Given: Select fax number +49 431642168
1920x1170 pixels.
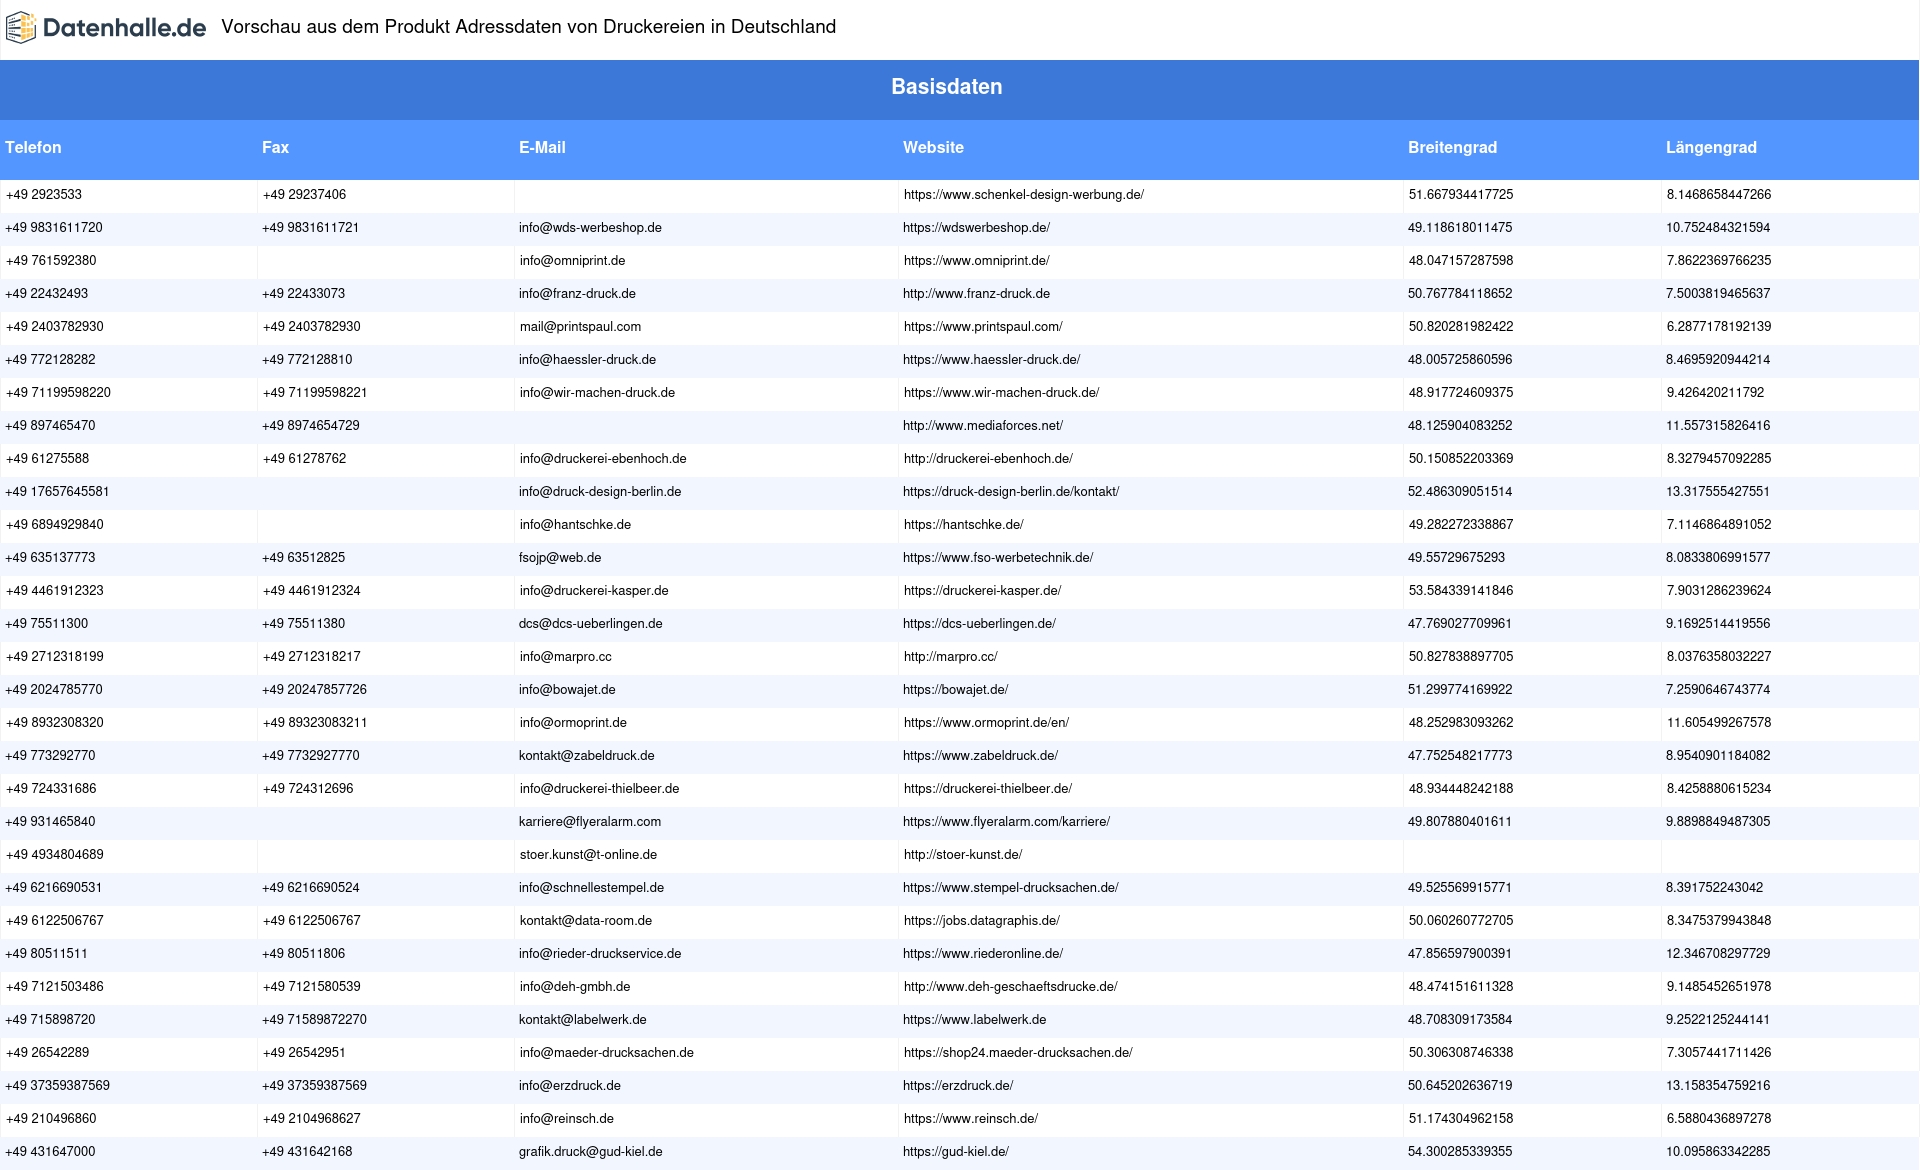Looking at the screenshot, I should coord(307,1152).
